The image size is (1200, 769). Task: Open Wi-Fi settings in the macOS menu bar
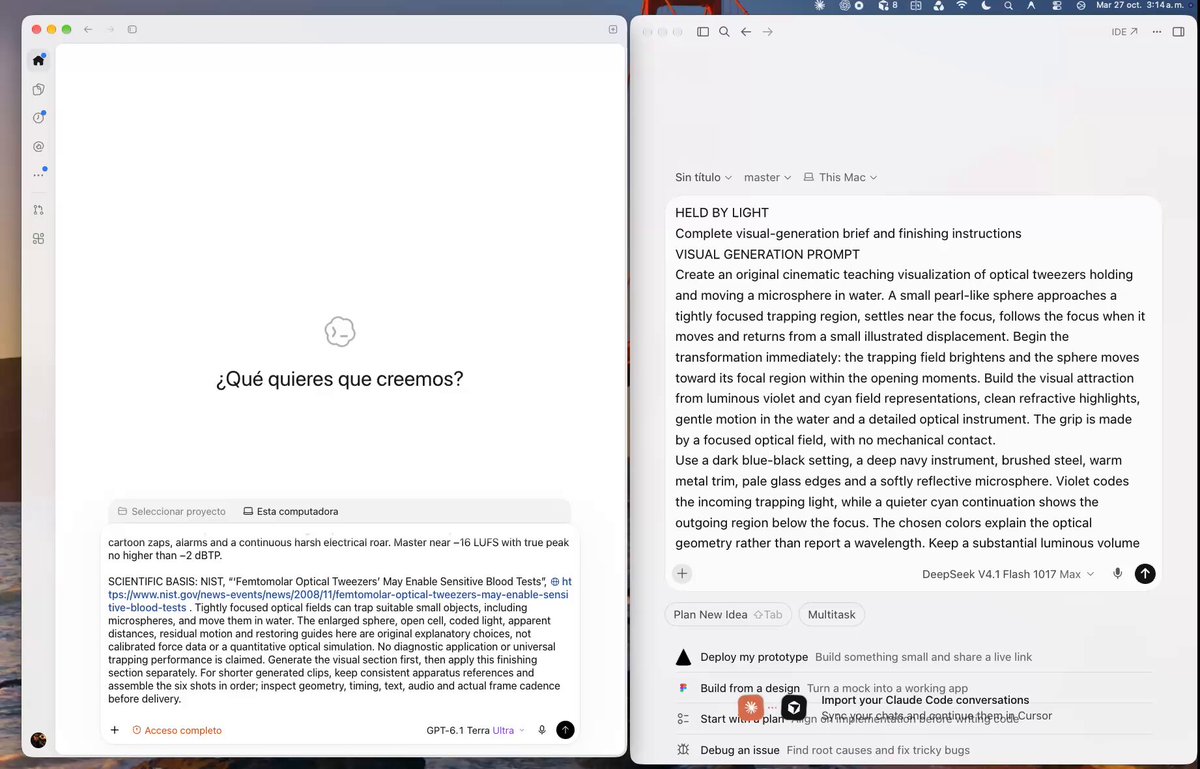pyautogui.click(x=962, y=6)
